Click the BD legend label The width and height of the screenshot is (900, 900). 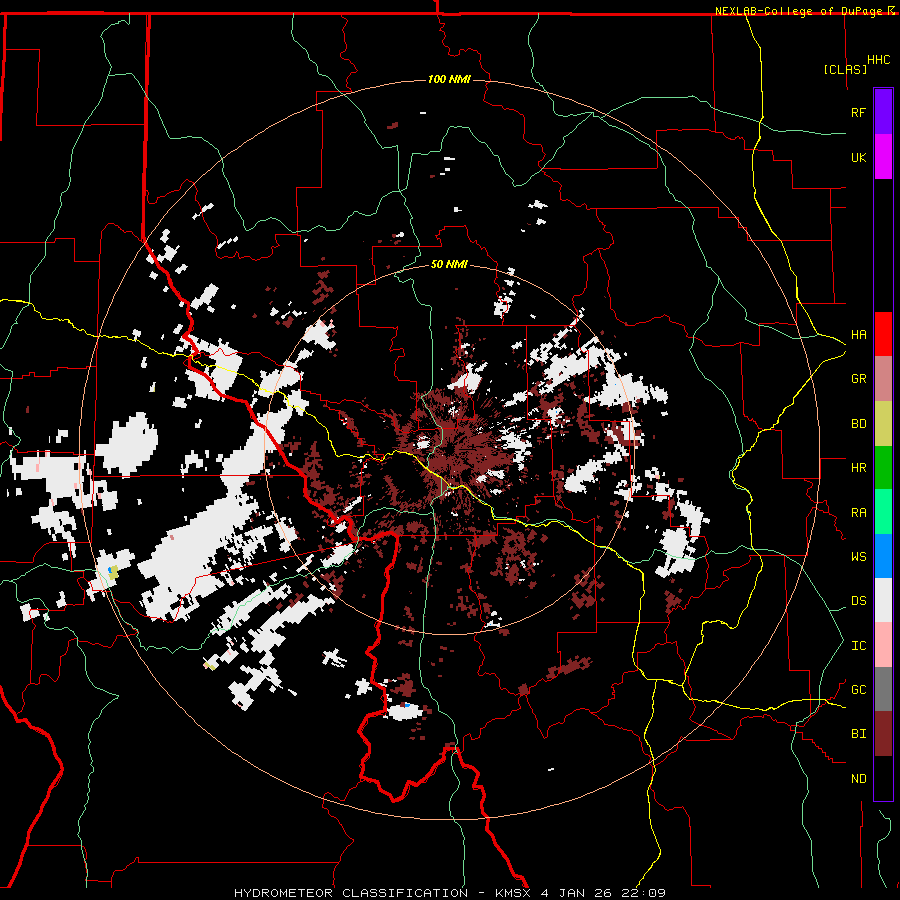858,424
